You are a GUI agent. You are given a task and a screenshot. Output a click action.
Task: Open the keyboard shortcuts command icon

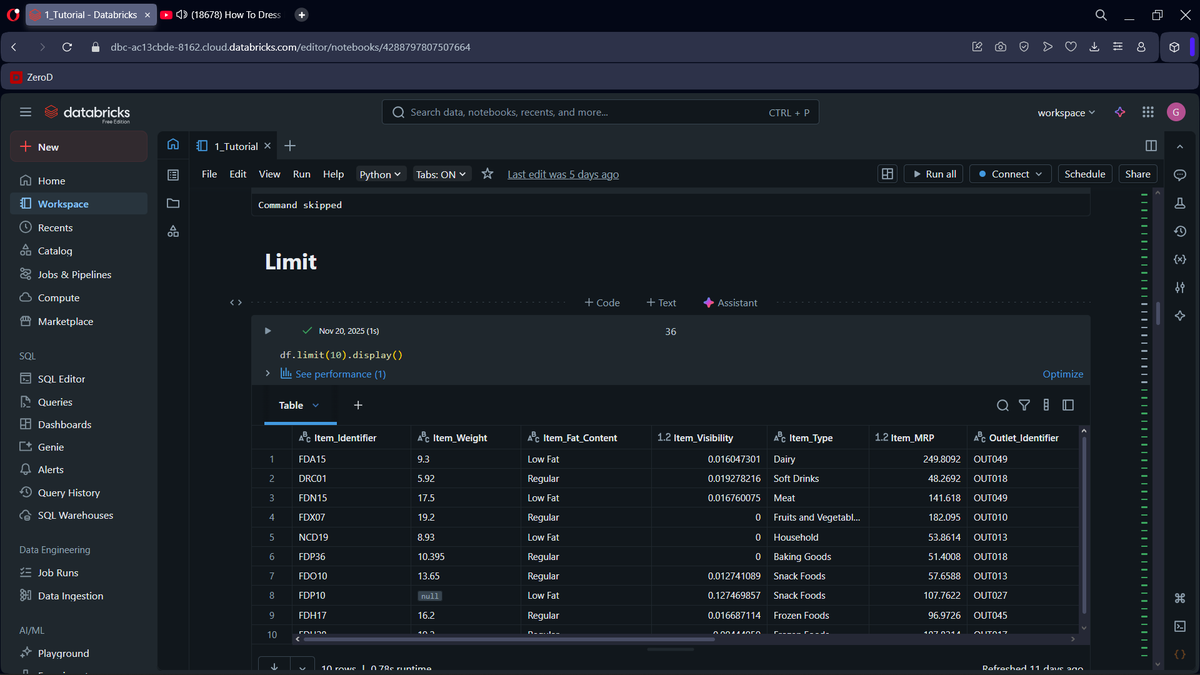1180,598
